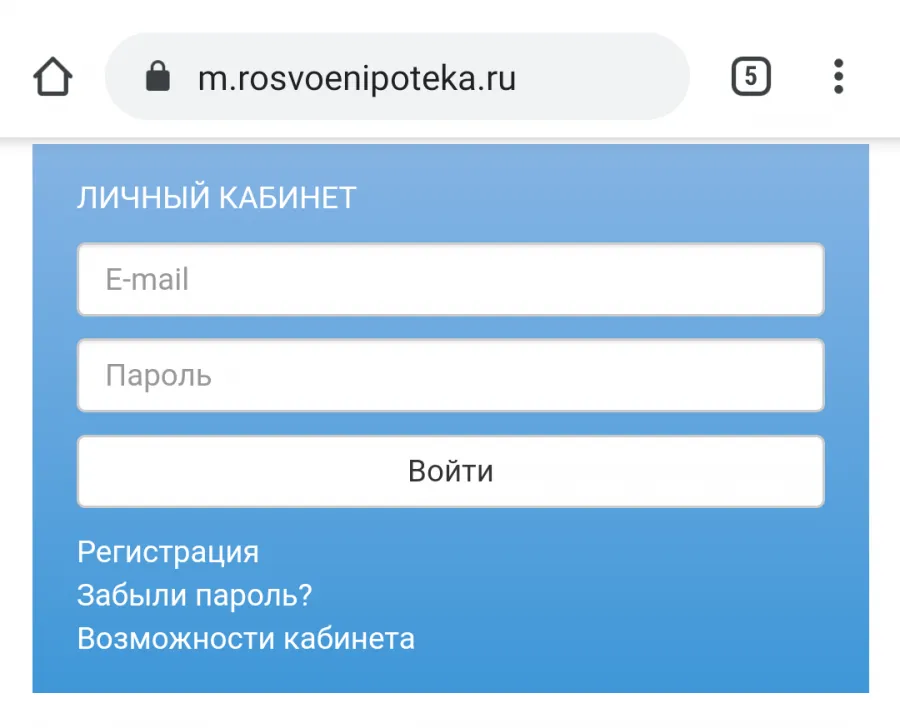Check the connection padlock beside the URL

[158, 76]
